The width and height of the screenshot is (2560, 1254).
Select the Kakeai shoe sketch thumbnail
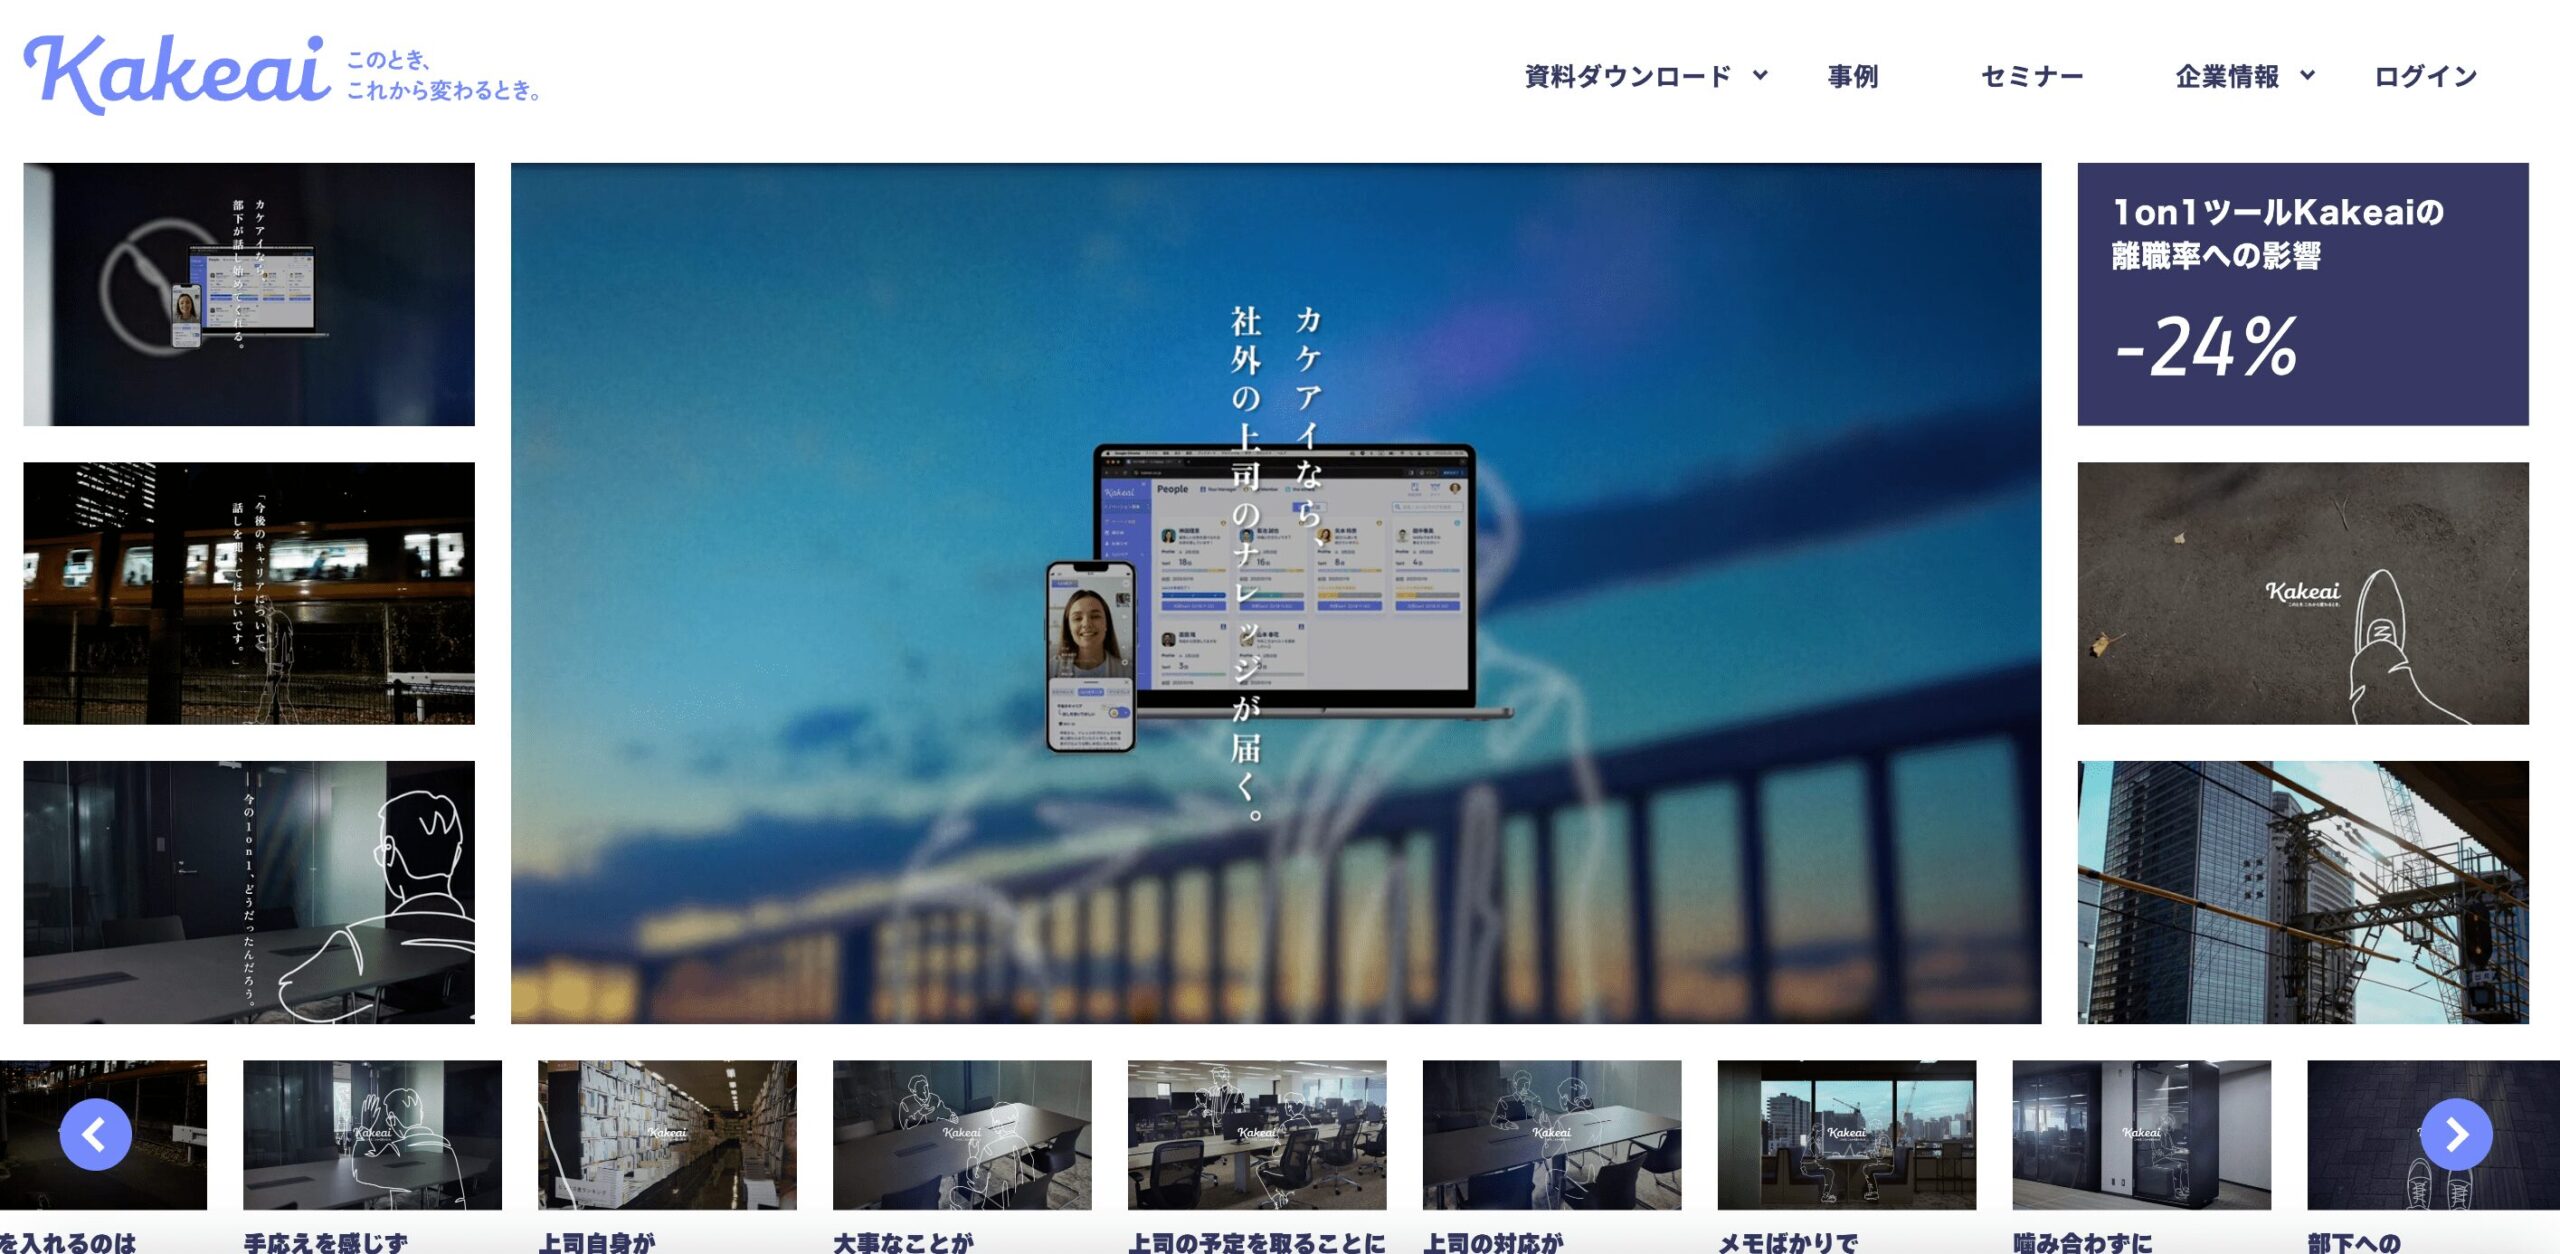[2302, 593]
